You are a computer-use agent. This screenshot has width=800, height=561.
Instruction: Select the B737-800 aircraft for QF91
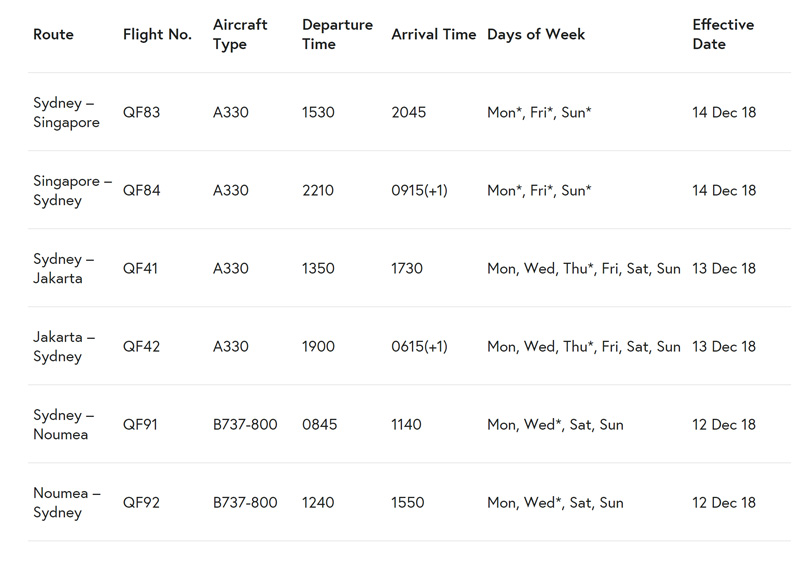[245, 424]
